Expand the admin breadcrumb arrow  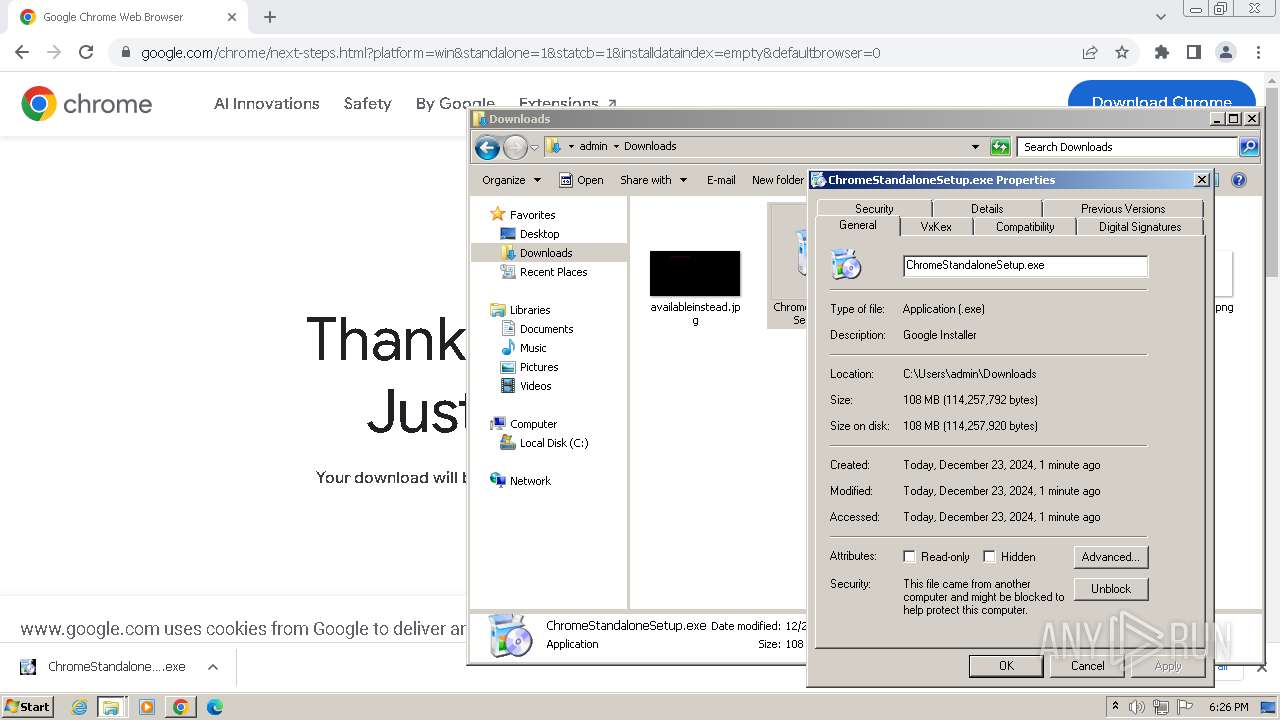616,147
